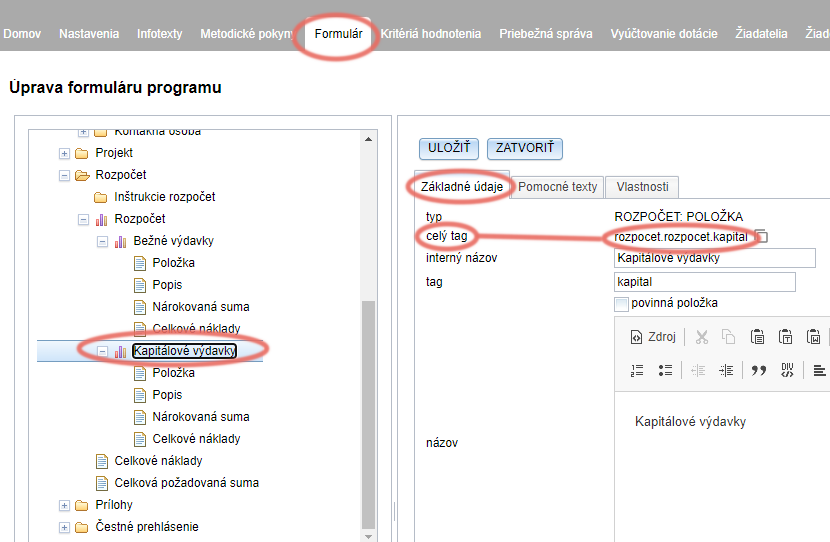This screenshot has height=542, width=830.
Task: Click the Prílohy folder icon
Action: click(x=82, y=505)
